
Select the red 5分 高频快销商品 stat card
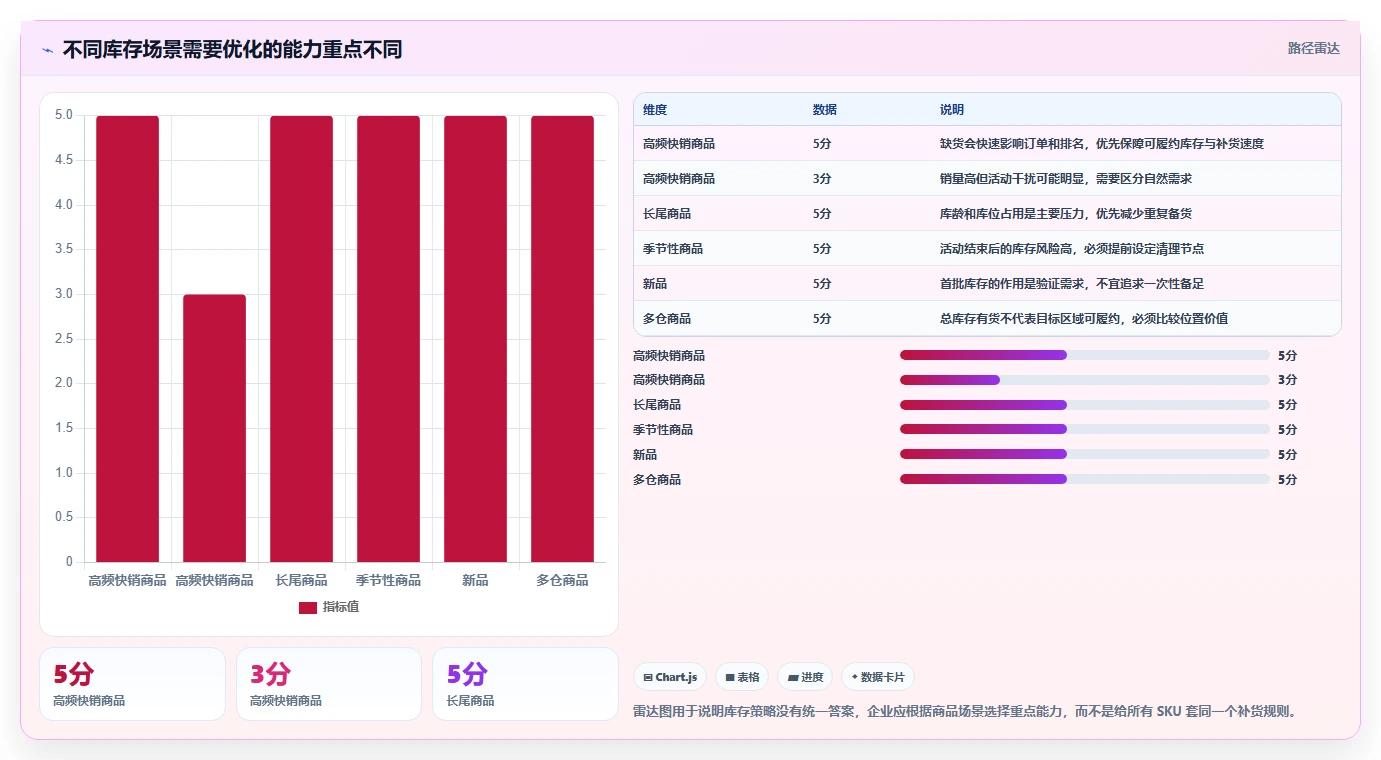point(132,684)
